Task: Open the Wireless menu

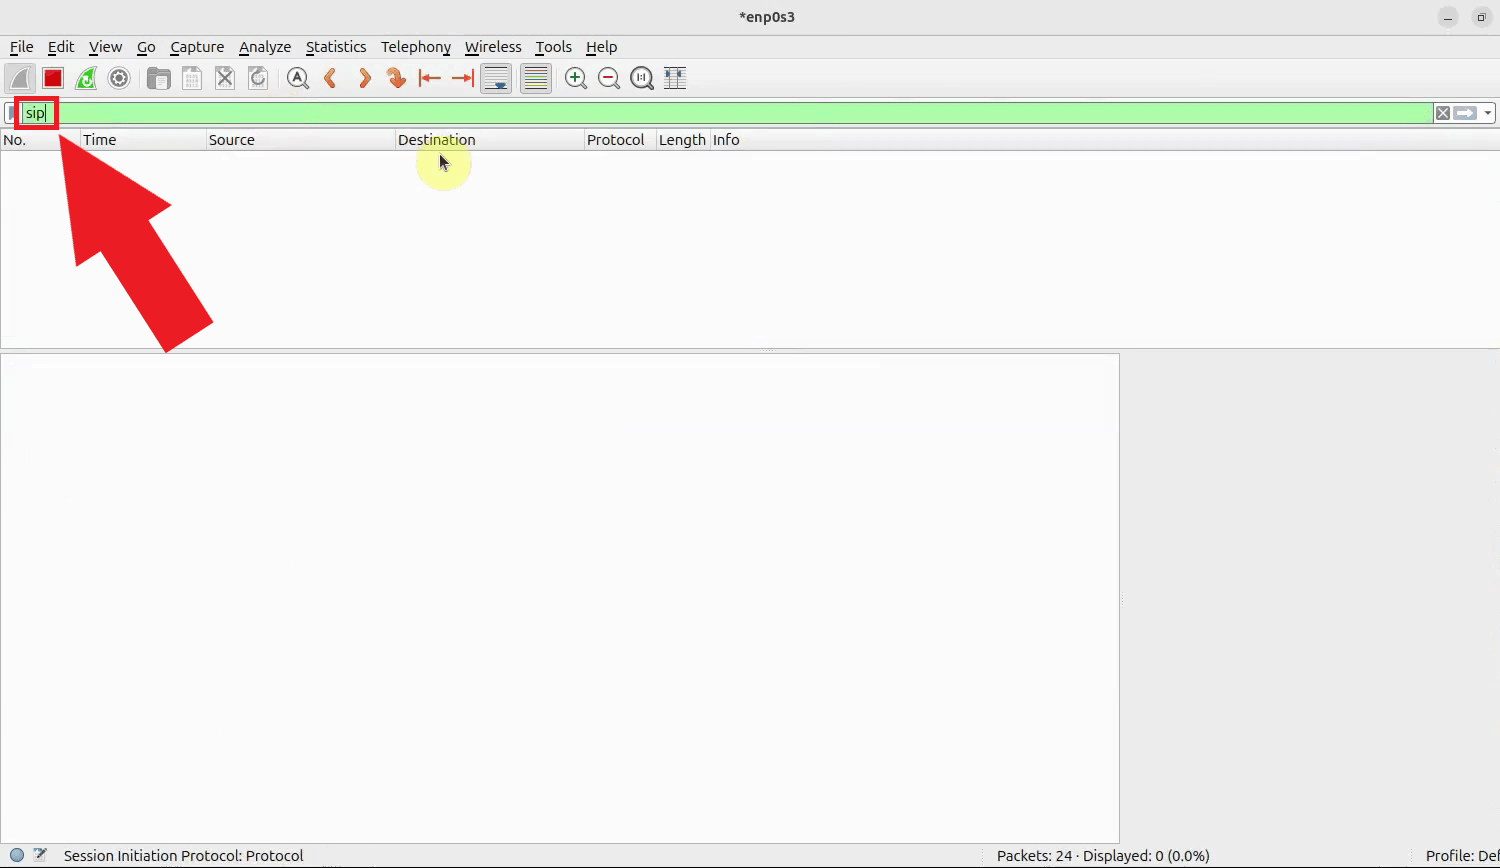Action: [493, 47]
